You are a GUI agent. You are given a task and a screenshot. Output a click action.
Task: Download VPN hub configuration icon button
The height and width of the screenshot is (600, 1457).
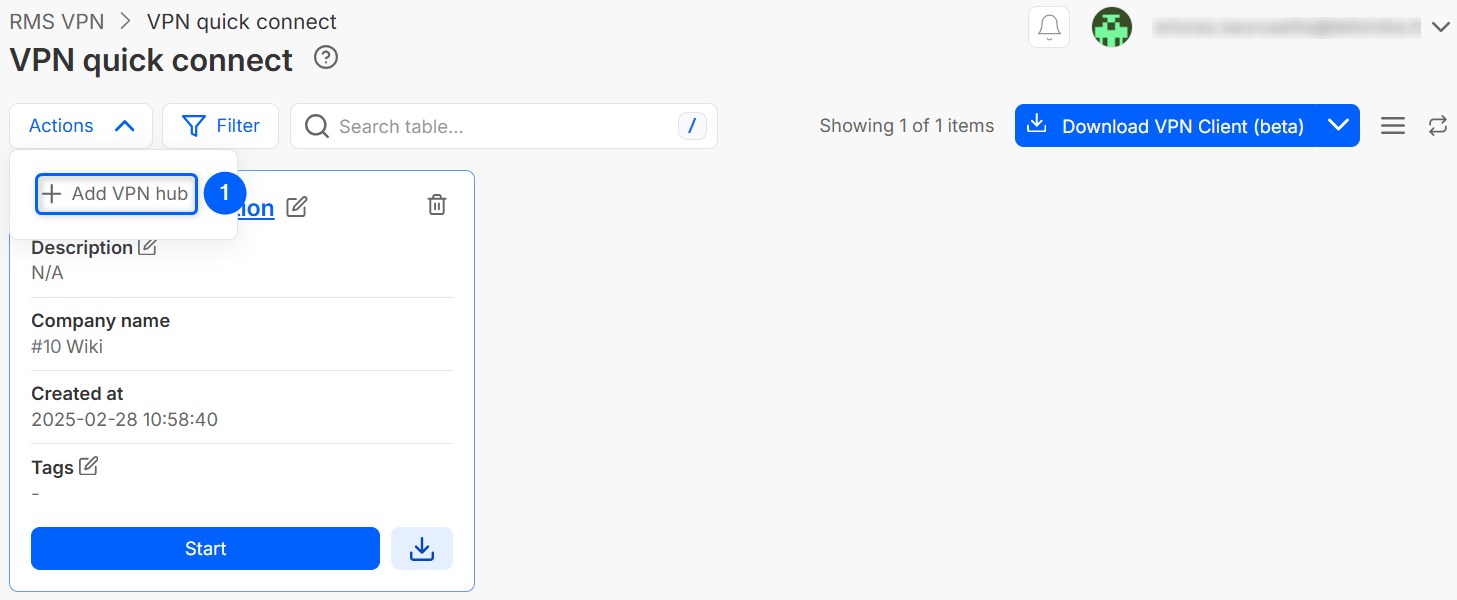(422, 549)
